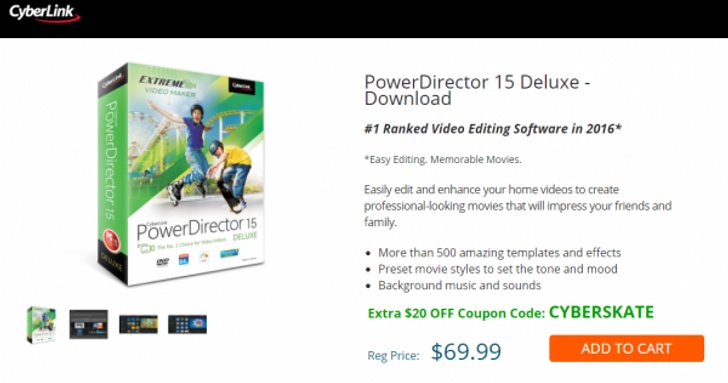Click the blue square icon beside the DVD logo
The image size is (728, 383).
point(183,260)
